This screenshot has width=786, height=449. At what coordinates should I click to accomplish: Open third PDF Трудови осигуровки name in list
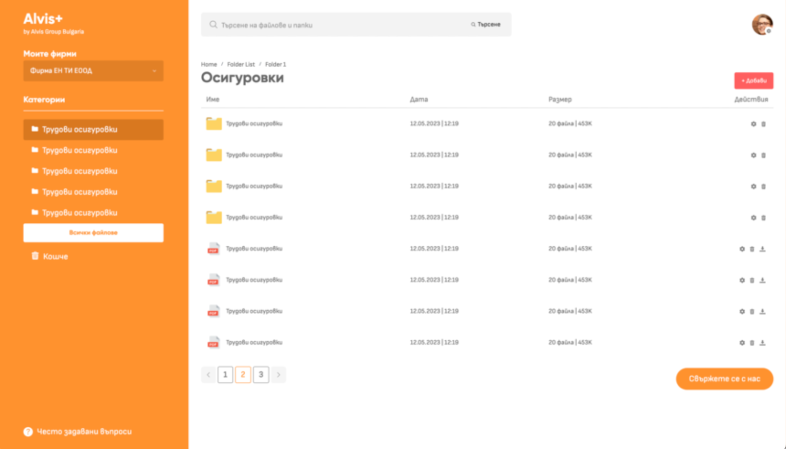(x=254, y=311)
